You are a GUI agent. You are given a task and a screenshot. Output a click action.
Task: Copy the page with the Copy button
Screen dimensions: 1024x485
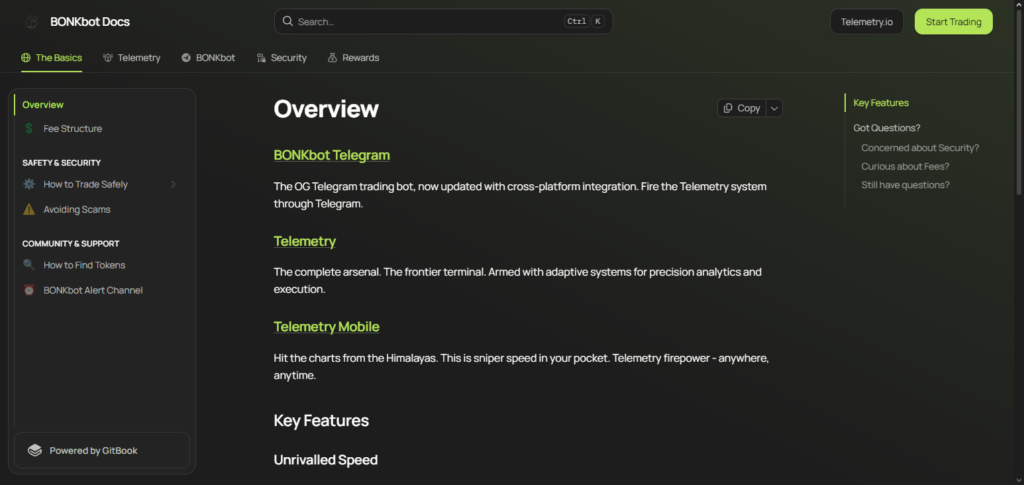(741, 108)
